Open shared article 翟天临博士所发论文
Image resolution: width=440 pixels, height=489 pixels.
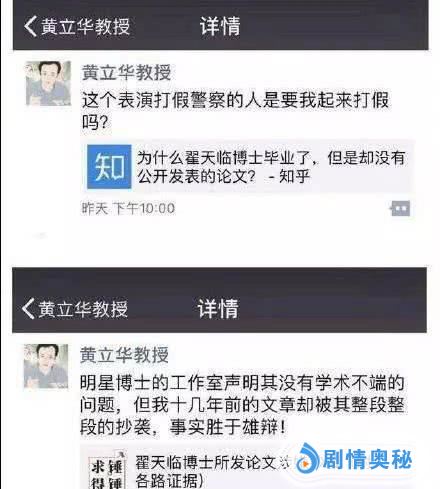point(247,468)
